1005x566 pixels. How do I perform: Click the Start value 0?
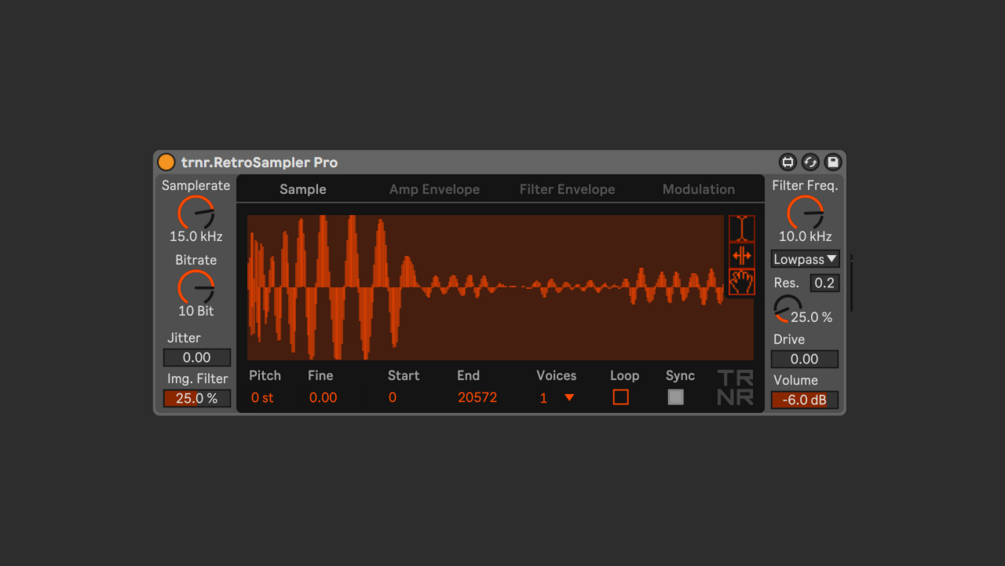click(x=392, y=397)
